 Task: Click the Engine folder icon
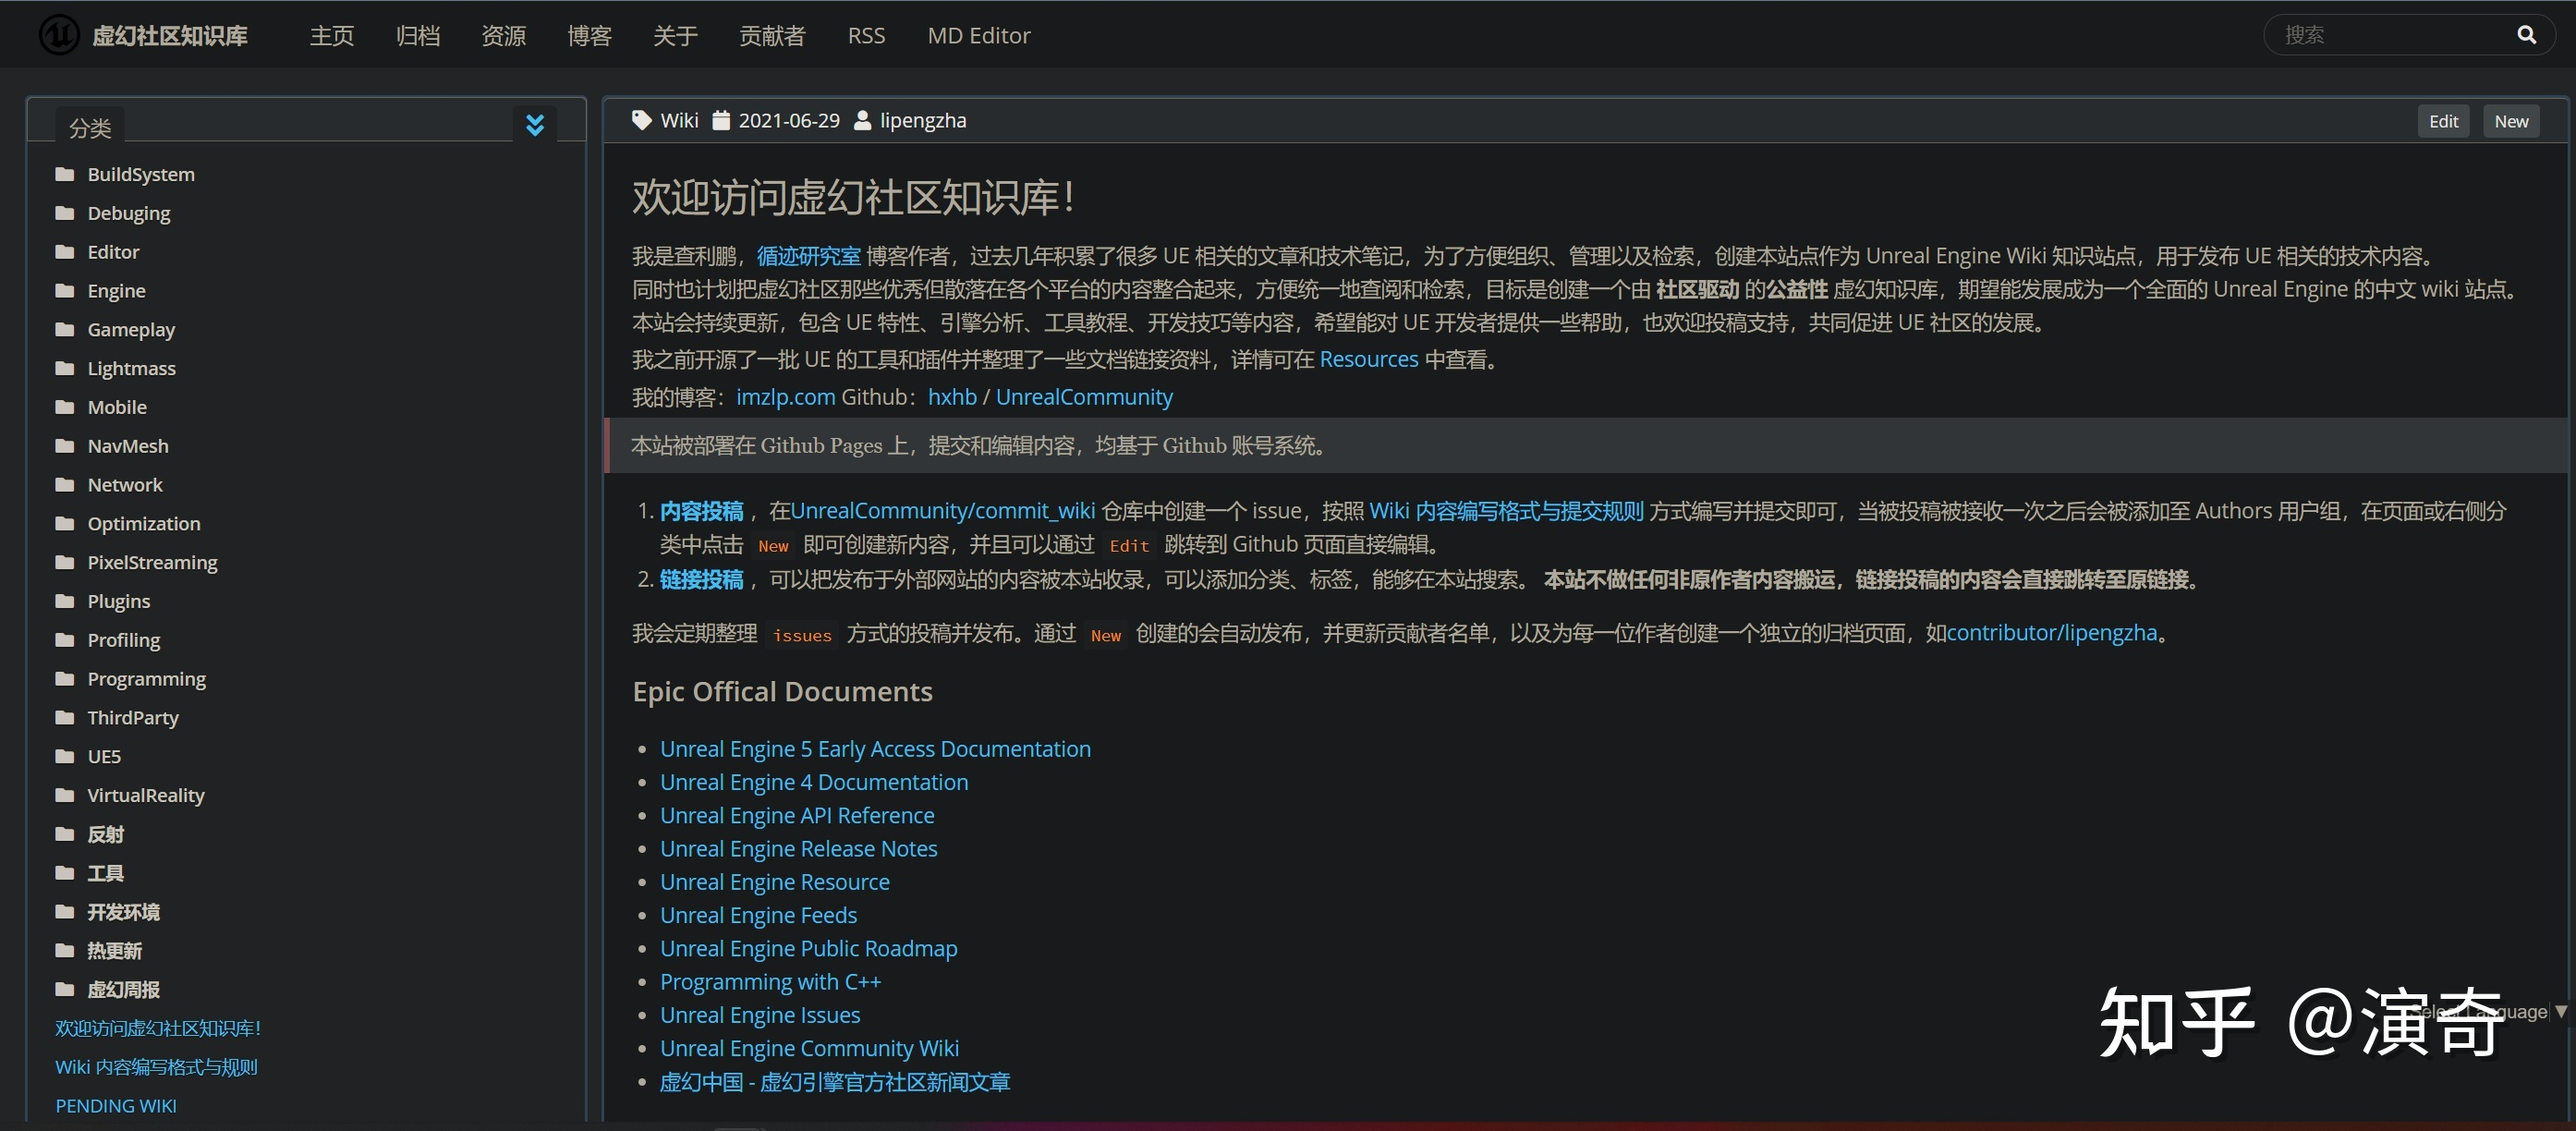pos(65,291)
